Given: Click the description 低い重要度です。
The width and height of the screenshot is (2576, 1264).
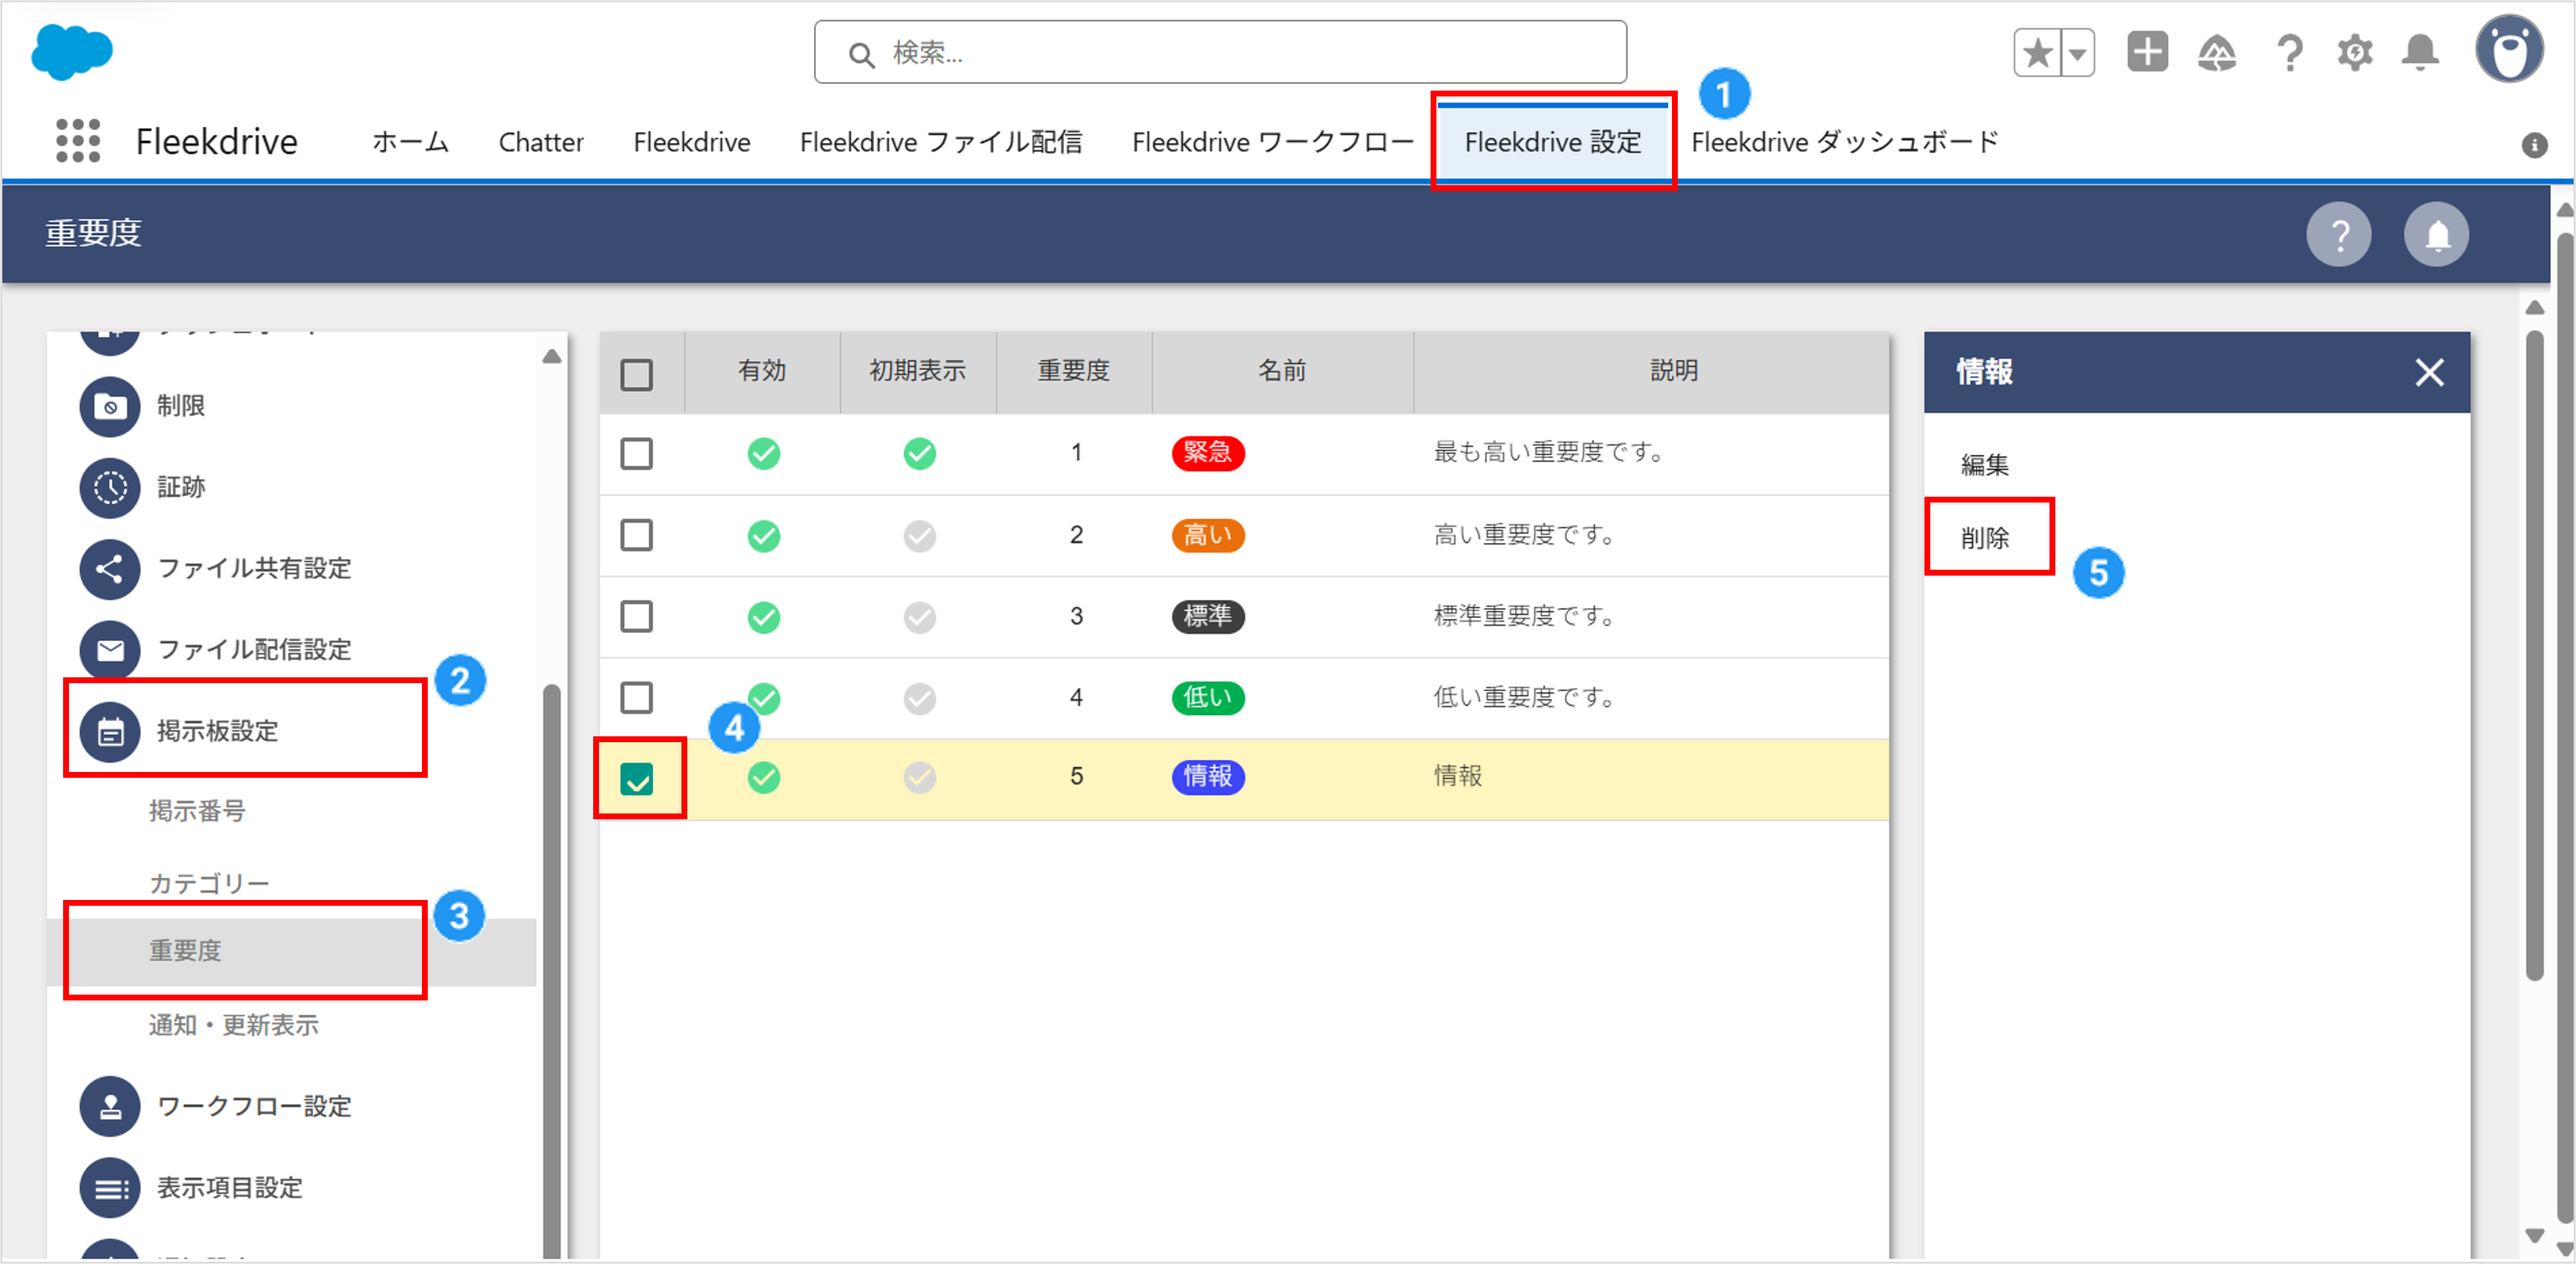Looking at the screenshot, I should pyautogui.click(x=1524, y=698).
